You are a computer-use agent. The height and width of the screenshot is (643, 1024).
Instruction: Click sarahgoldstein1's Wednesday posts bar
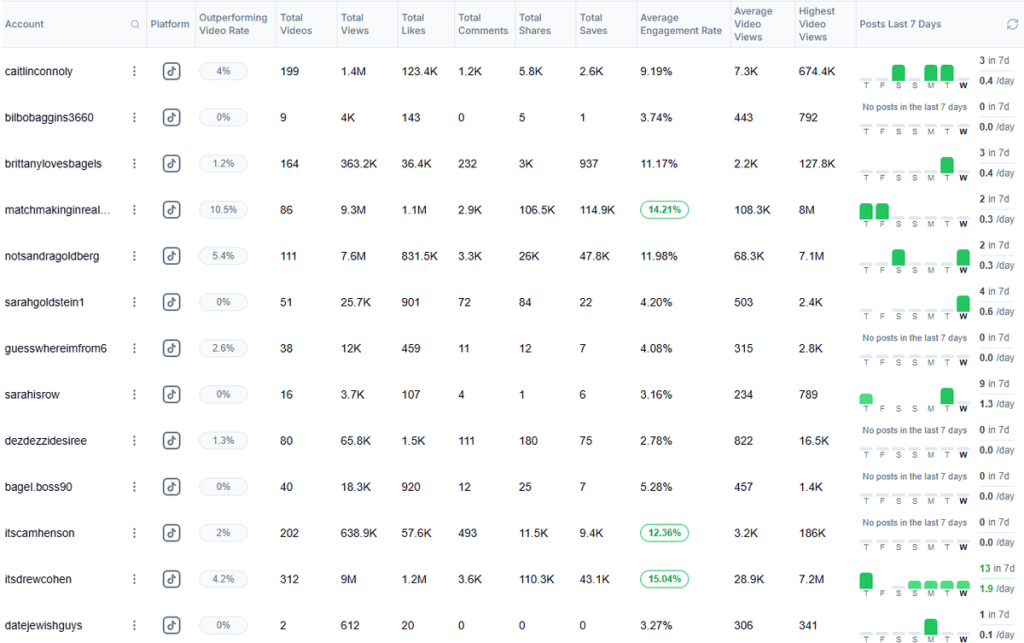[963, 303]
